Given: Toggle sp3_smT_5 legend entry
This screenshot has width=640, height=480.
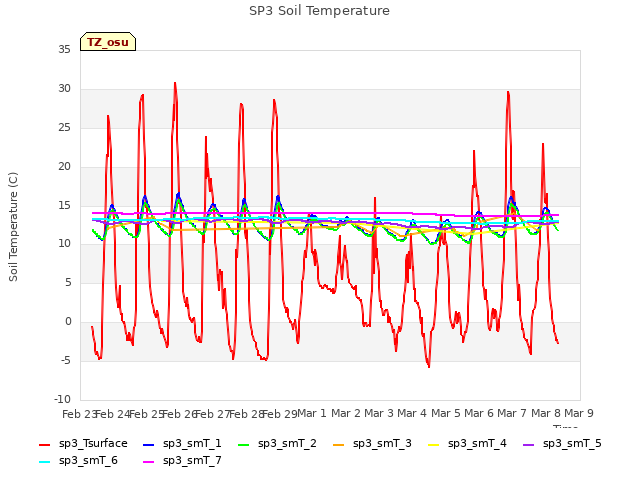Looking at the screenshot, I should 562,443.
